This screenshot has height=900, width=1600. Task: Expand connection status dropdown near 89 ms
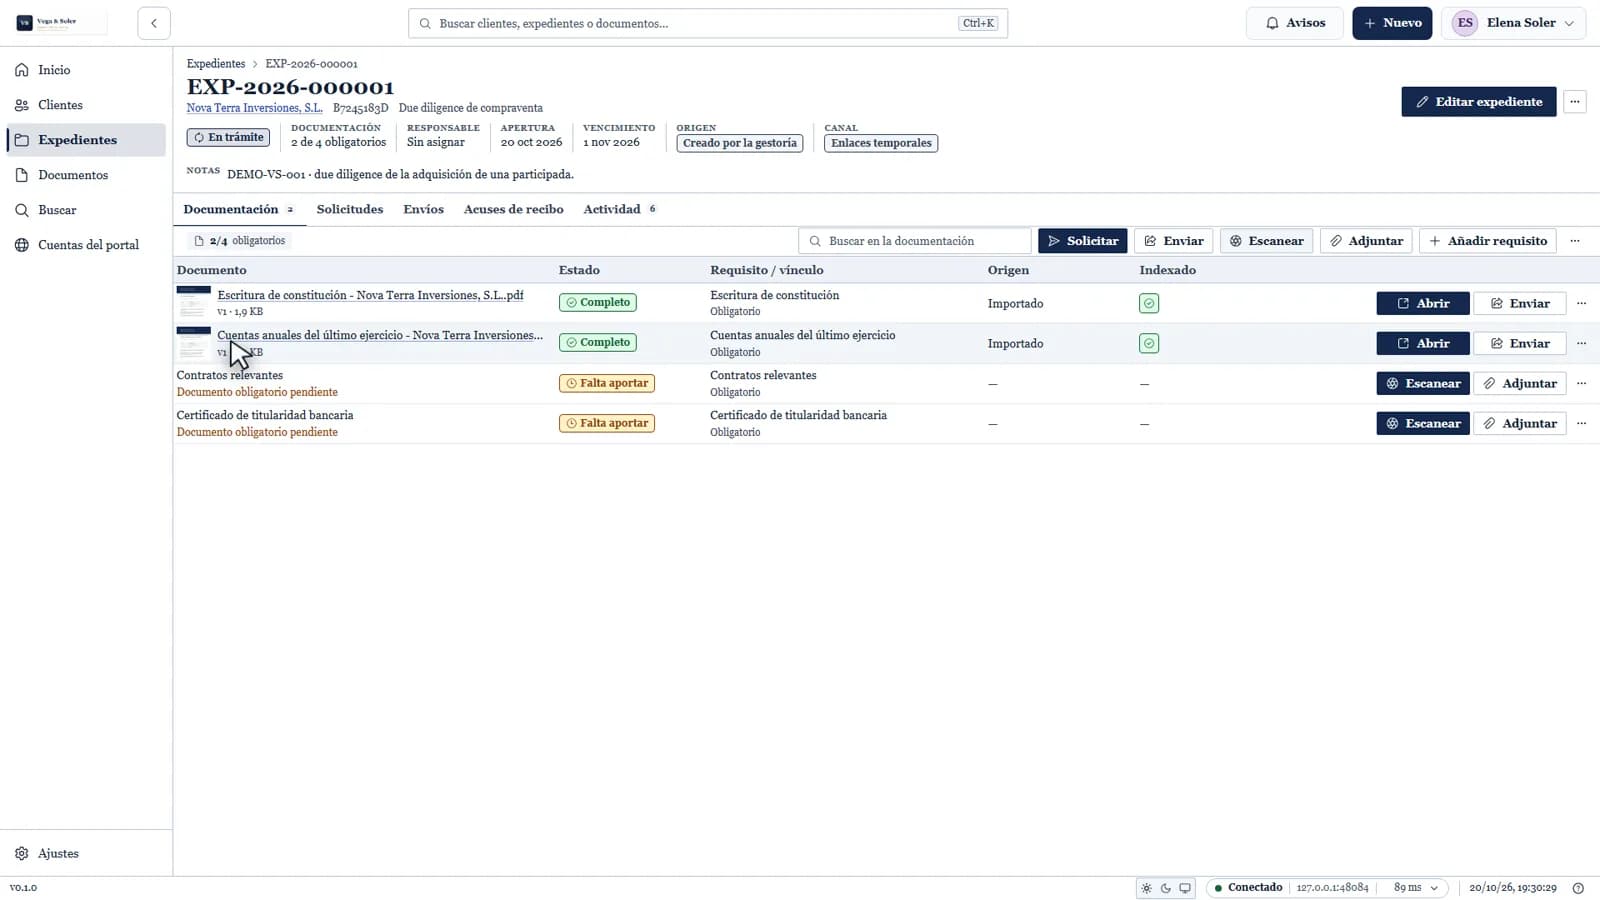point(1435,888)
